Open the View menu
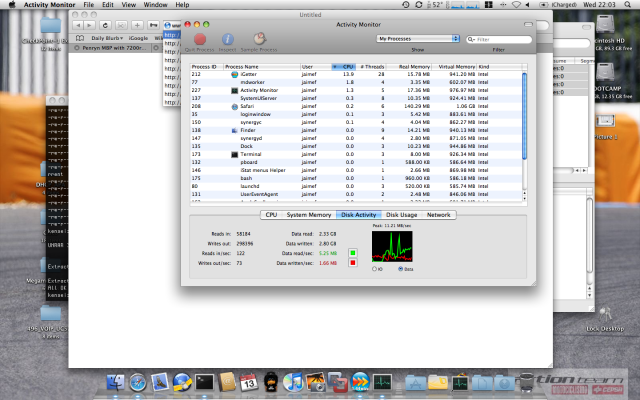The width and height of the screenshot is (640, 400). pyautogui.click(x=129, y=4)
